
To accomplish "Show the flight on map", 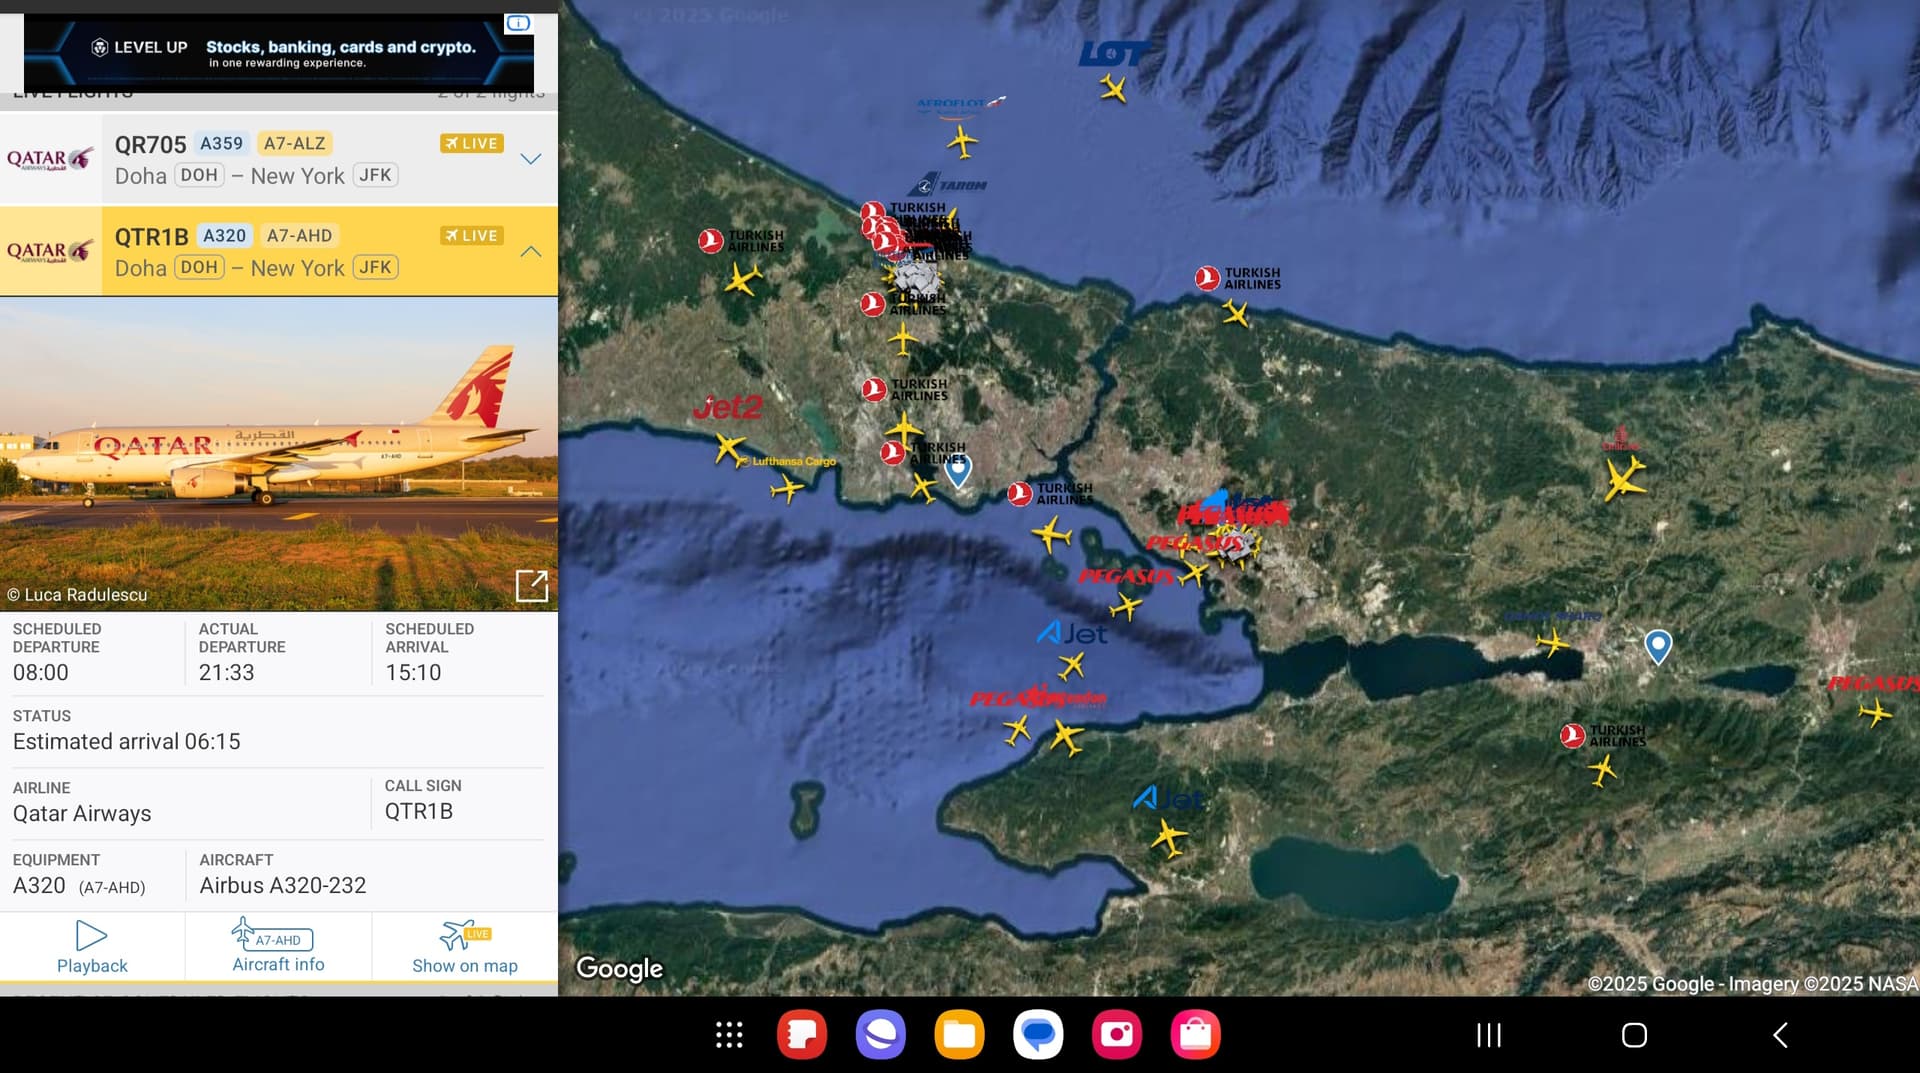I will pyautogui.click(x=465, y=947).
